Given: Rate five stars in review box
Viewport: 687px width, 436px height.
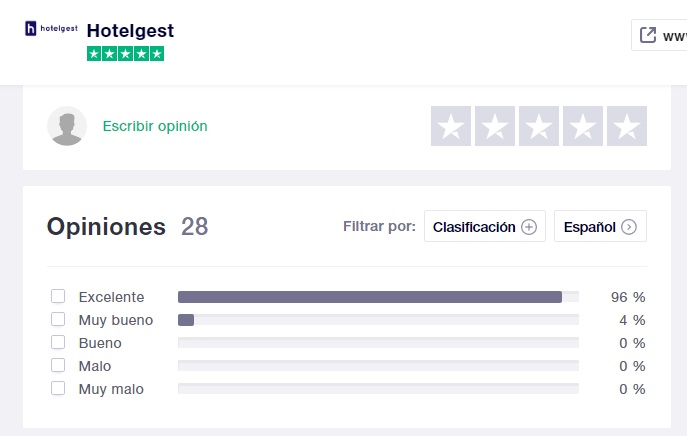Looking at the screenshot, I should 627,127.
